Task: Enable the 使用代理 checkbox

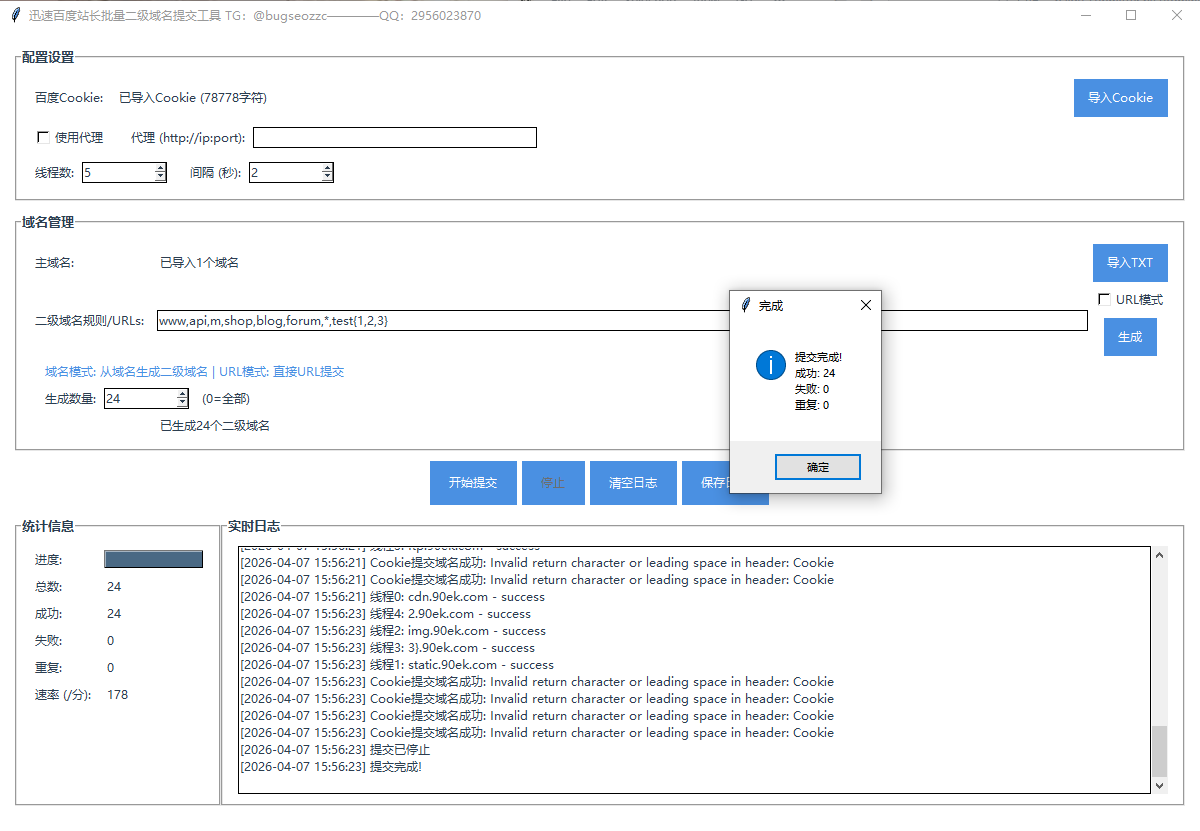Action: pyautogui.click(x=43, y=138)
